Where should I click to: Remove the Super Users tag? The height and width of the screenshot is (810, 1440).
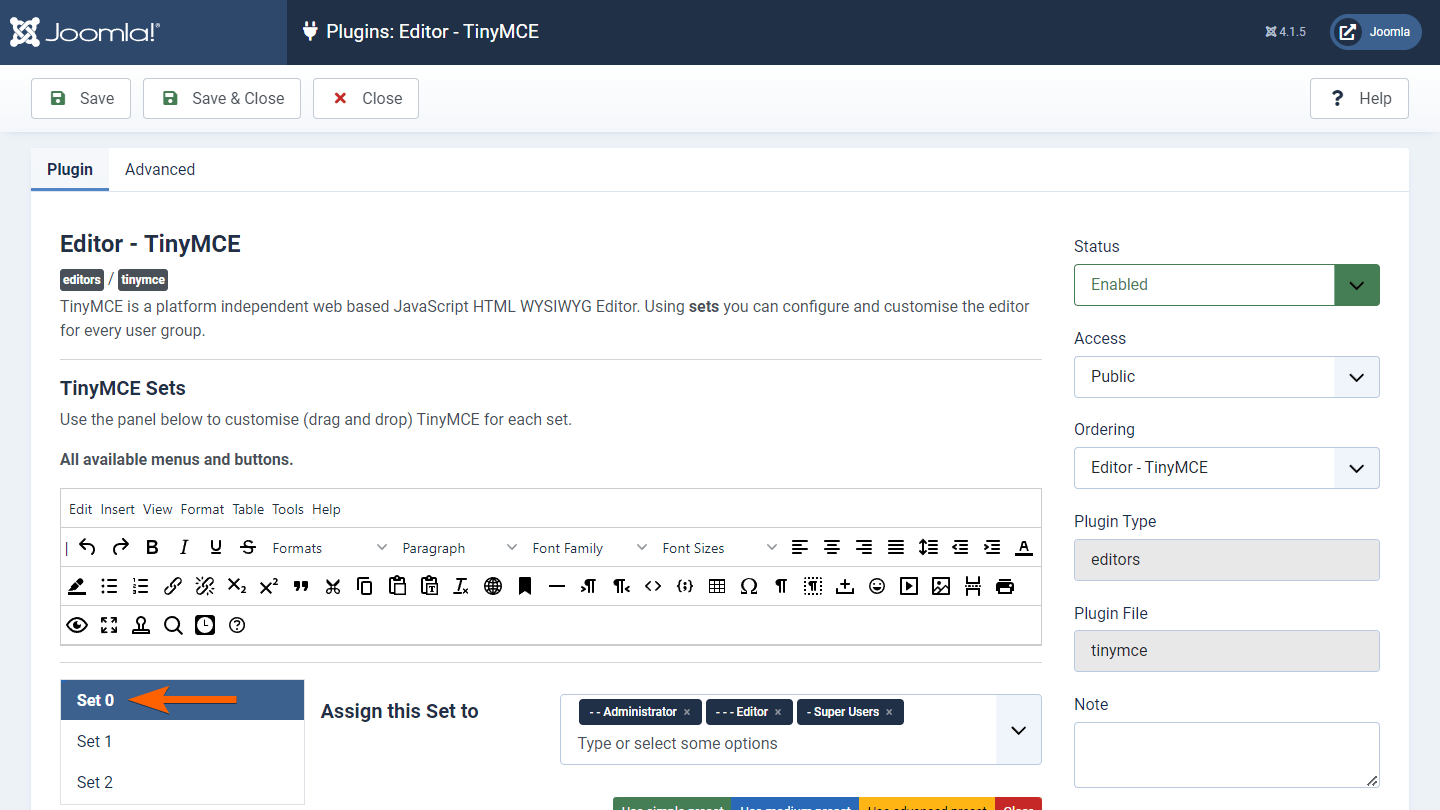[889, 712]
